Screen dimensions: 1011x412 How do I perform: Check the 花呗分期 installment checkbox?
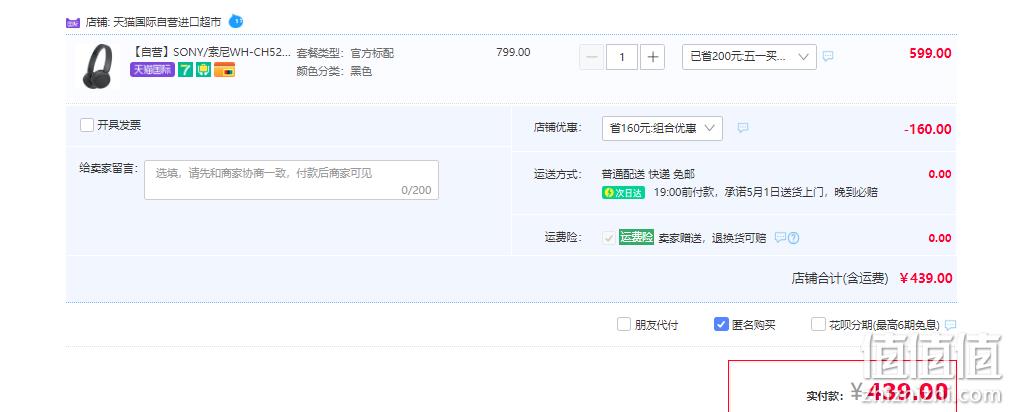[x=818, y=324]
